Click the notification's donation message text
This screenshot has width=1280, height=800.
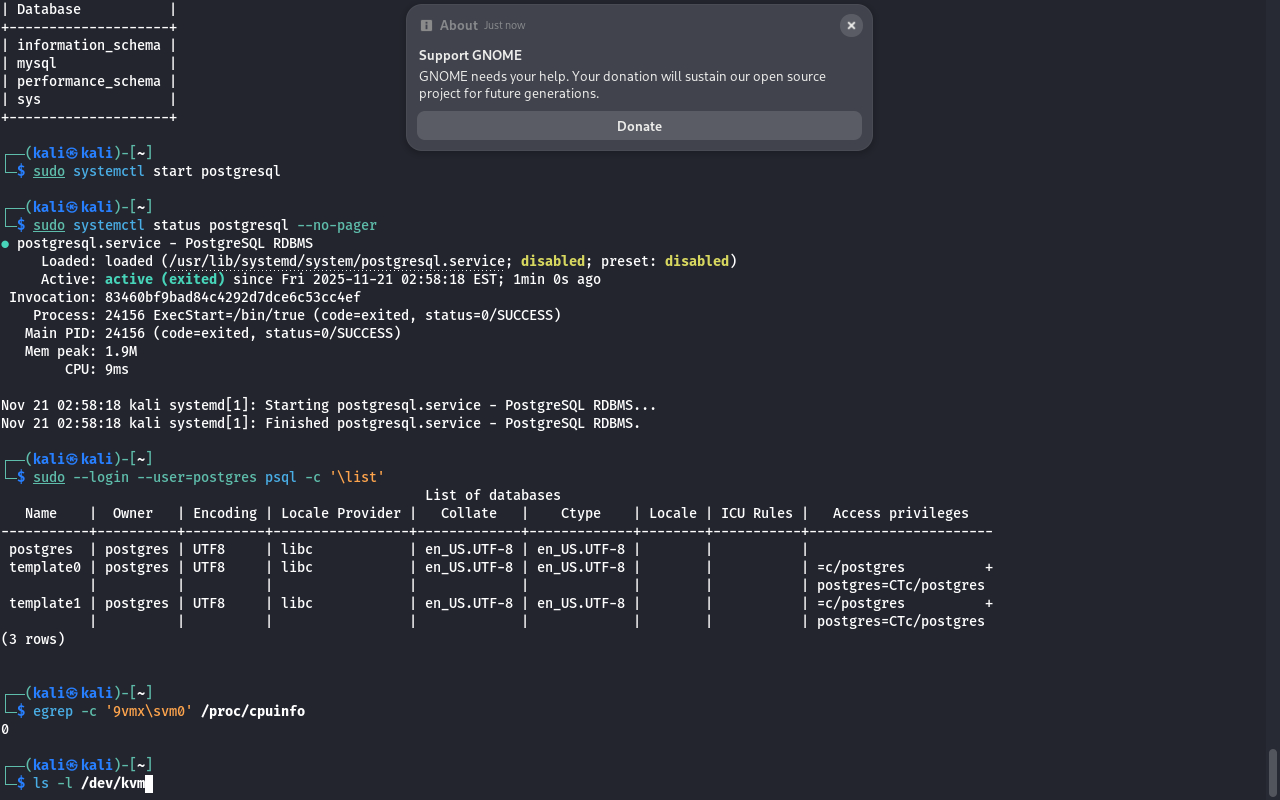[x=622, y=85]
